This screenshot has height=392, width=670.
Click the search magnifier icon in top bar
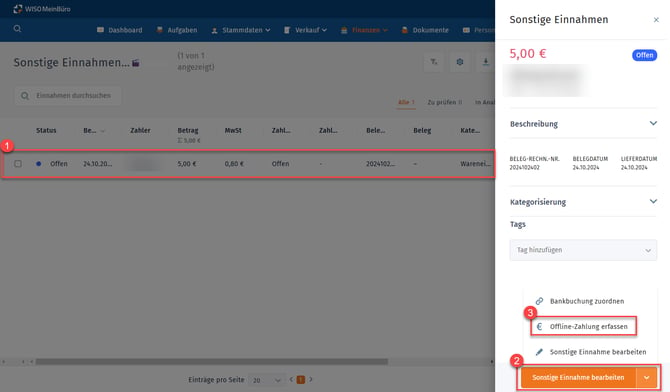click(17, 29)
